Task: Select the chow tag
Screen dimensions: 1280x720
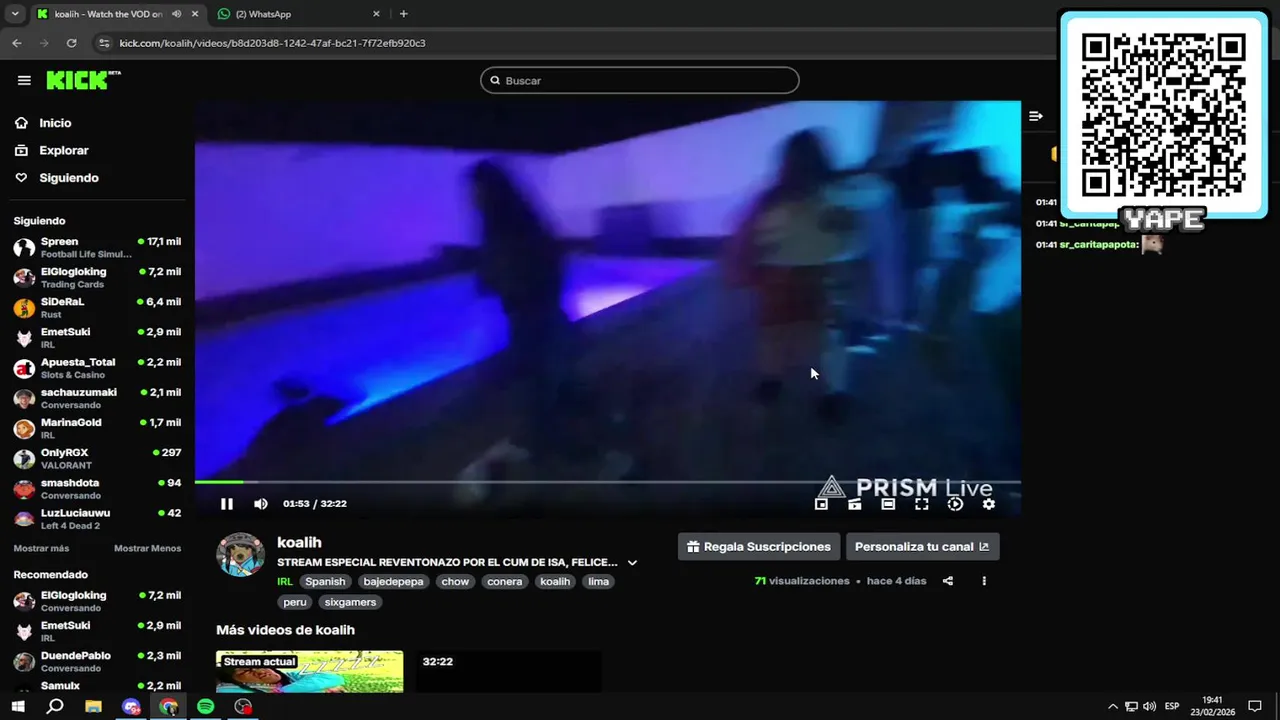Action: point(455,581)
